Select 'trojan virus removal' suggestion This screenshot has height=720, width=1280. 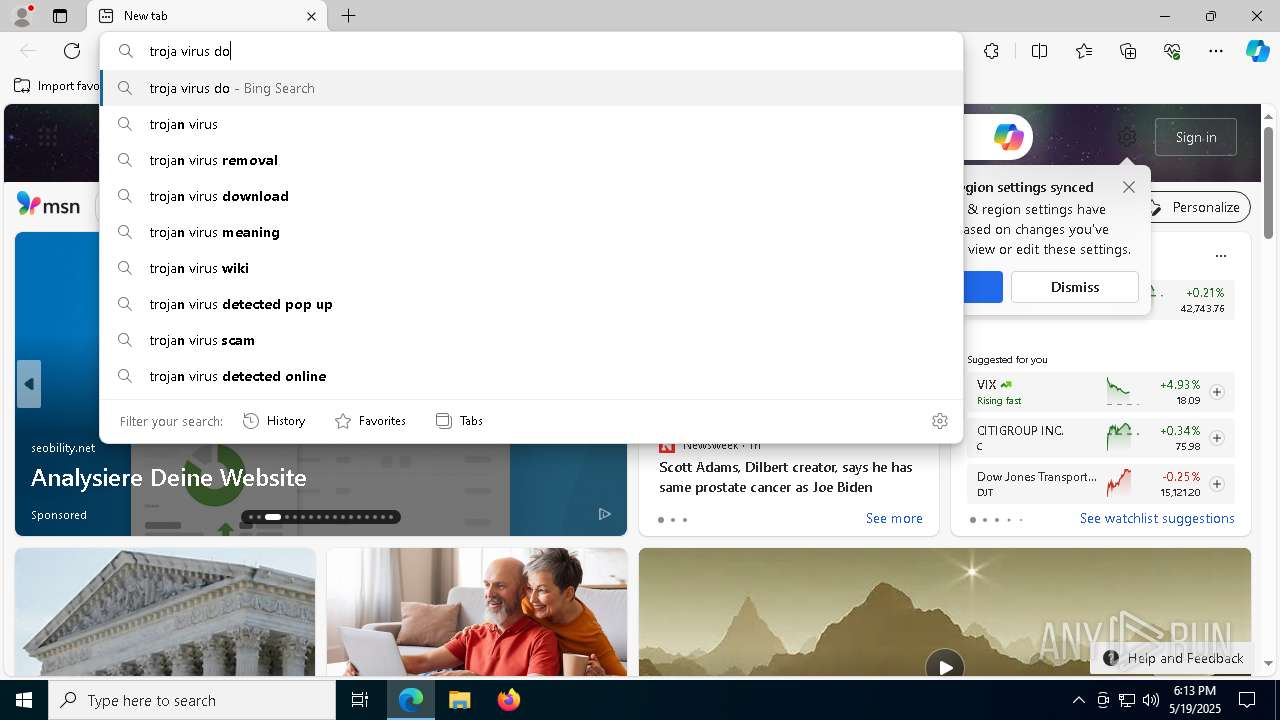tap(531, 160)
